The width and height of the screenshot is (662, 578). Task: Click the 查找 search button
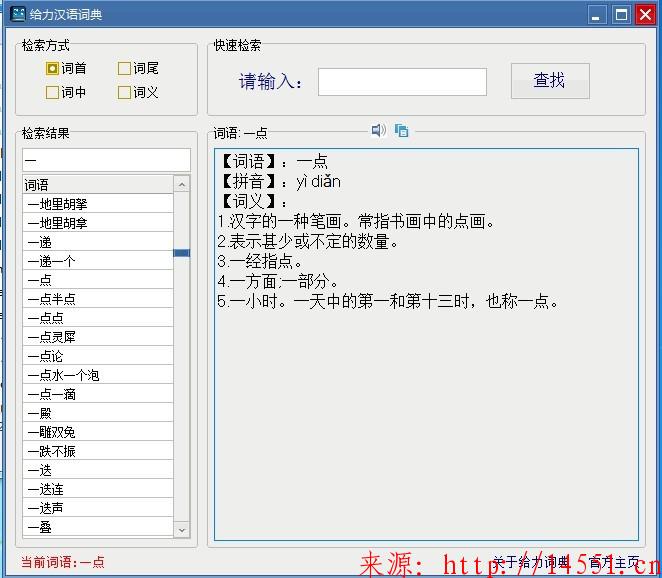coord(549,81)
